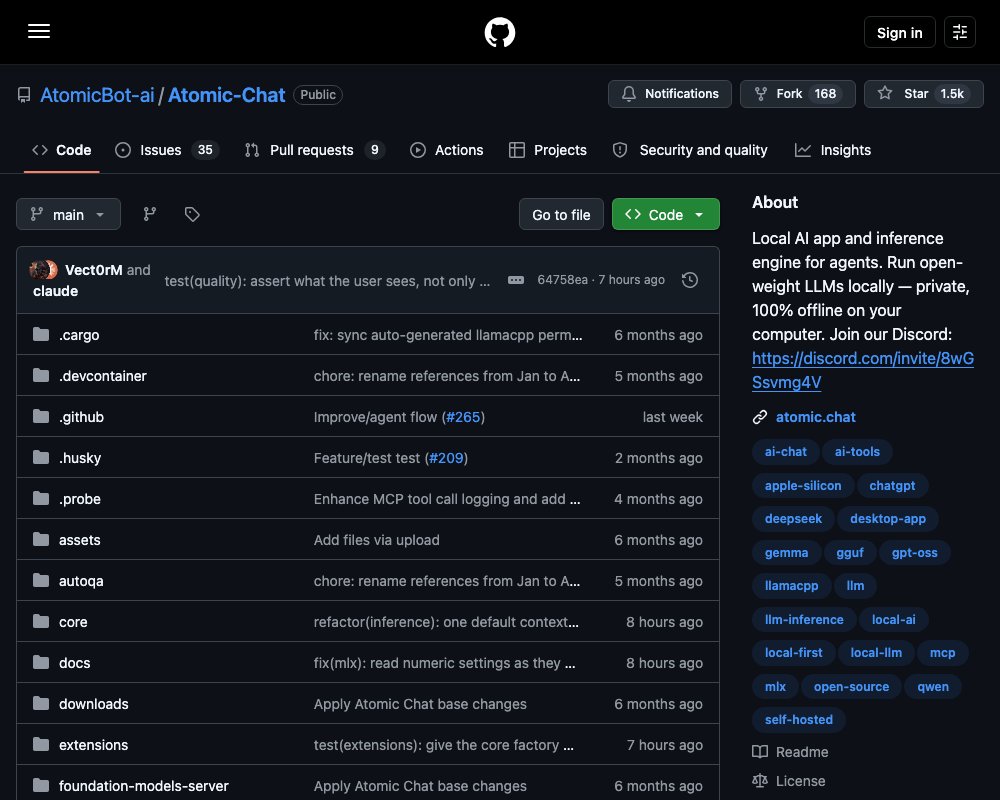Screen dimensions: 1000x800
Task: Open the Insights tab
Action: pyautogui.click(x=833, y=150)
